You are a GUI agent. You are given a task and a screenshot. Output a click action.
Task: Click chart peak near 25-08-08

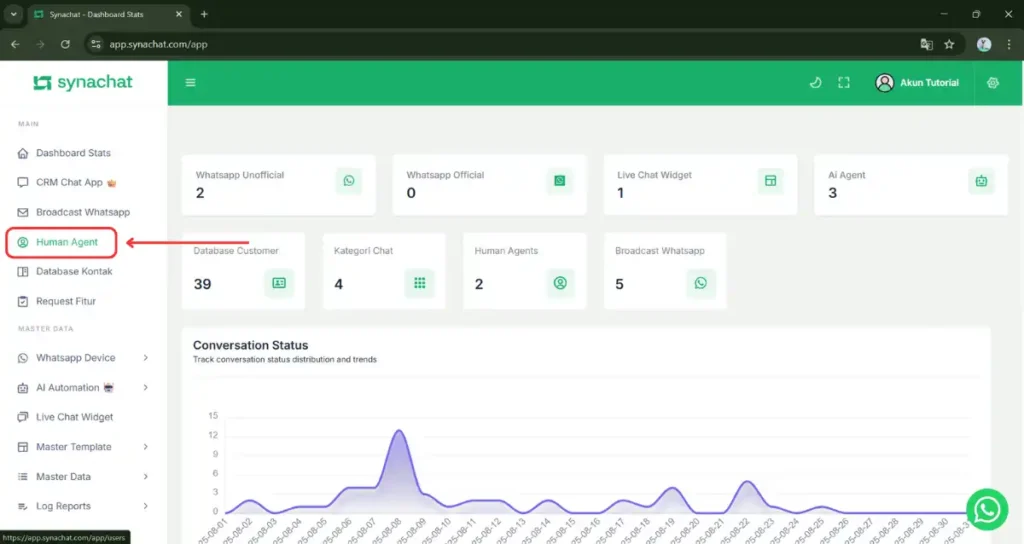(x=399, y=431)
